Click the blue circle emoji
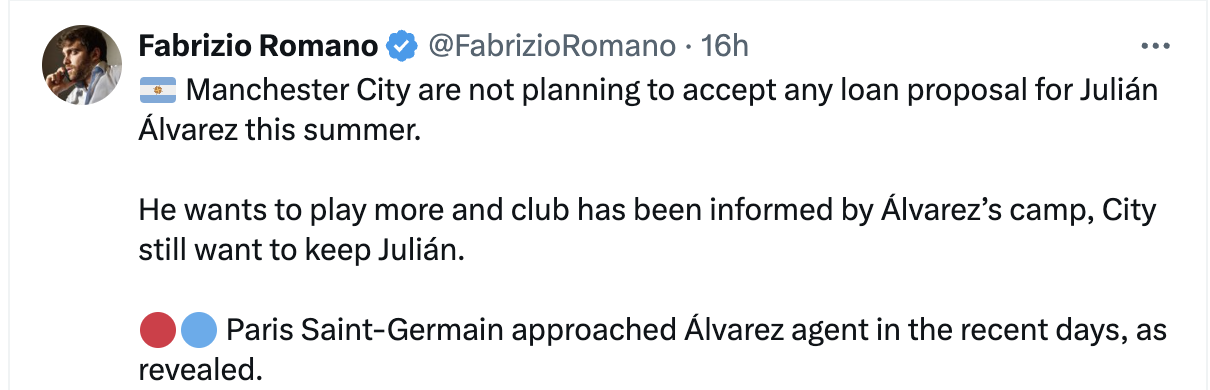1210x390 pixels. pos(198,329)
